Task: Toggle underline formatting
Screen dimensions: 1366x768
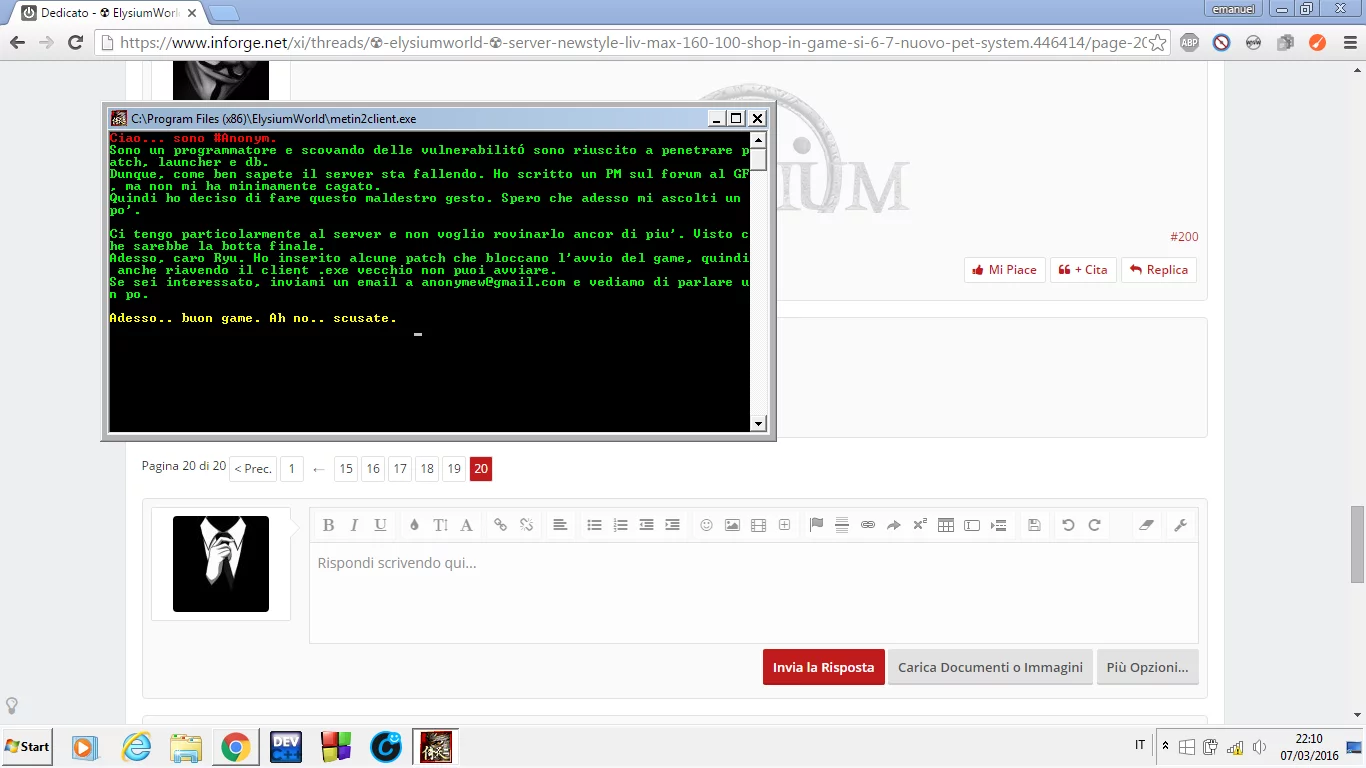Action: point(380,525)
